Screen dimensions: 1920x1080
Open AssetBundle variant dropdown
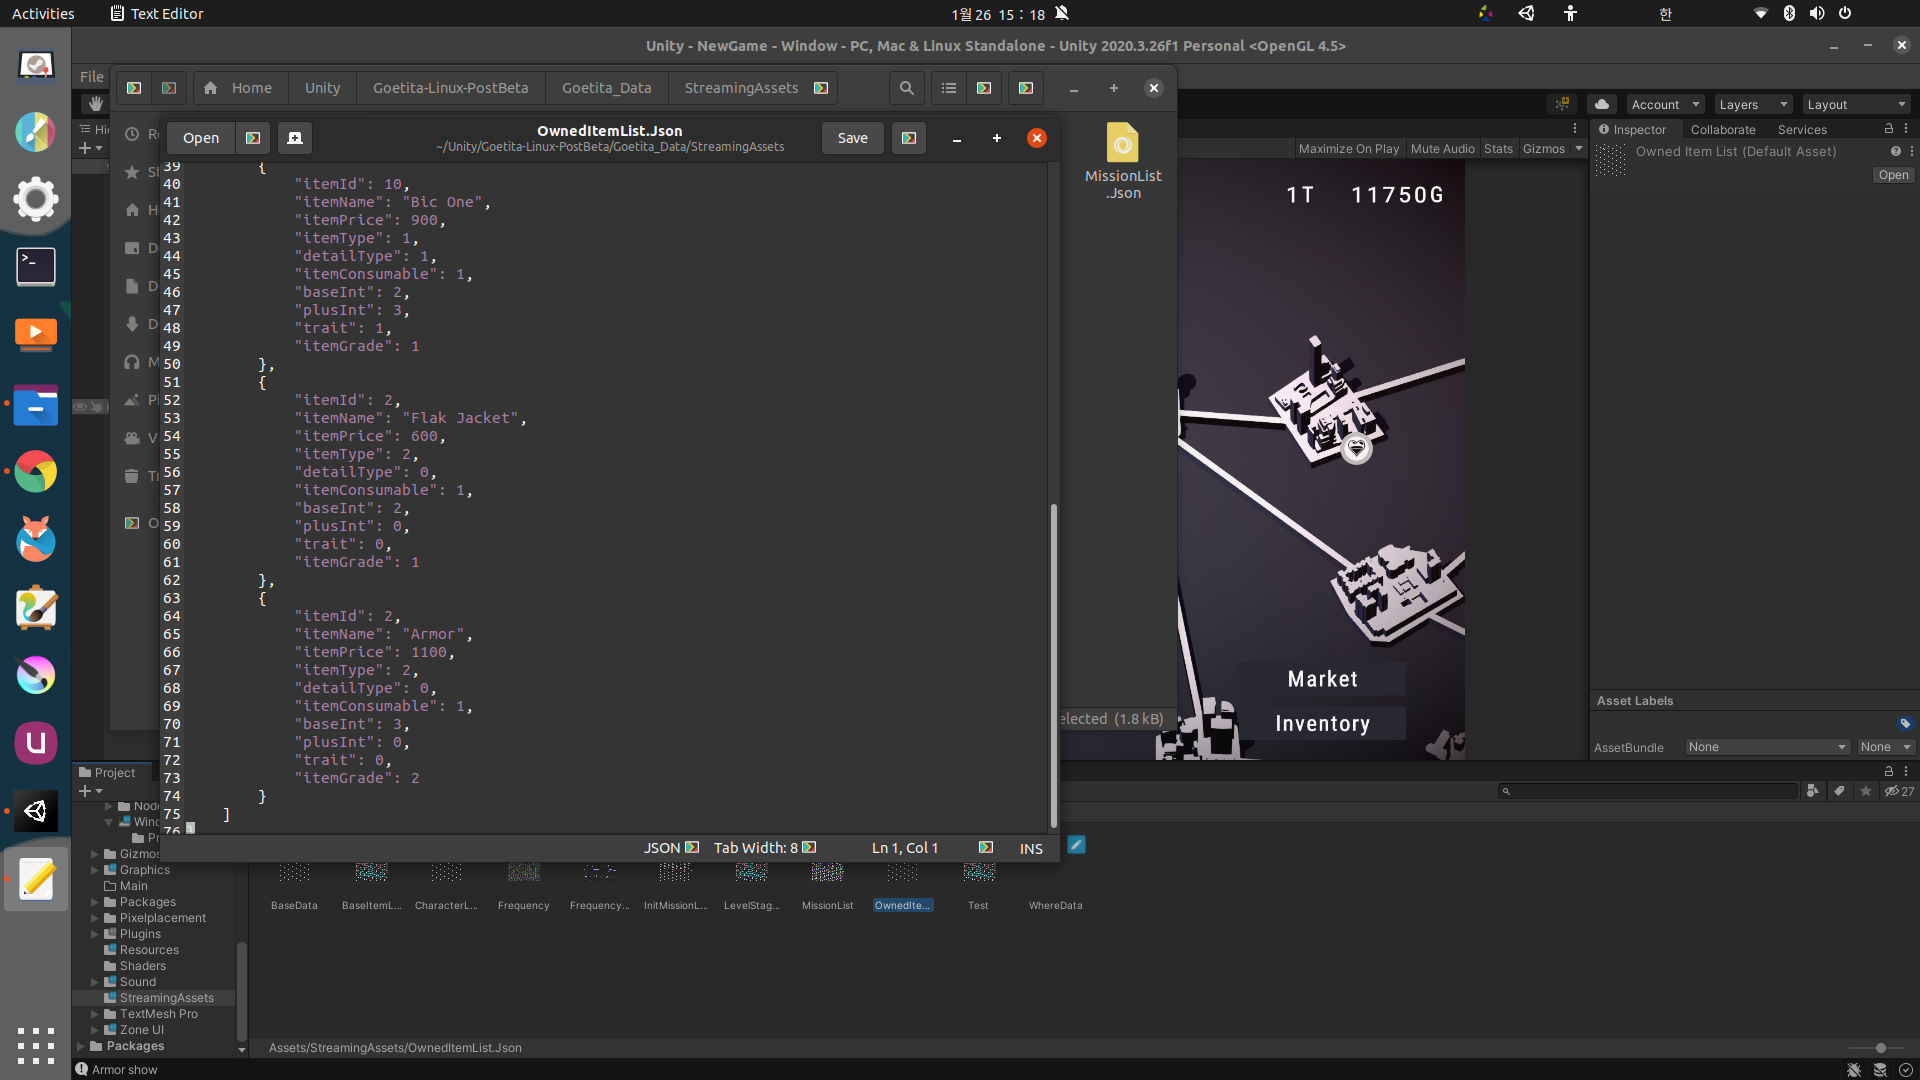(1886, 747)
